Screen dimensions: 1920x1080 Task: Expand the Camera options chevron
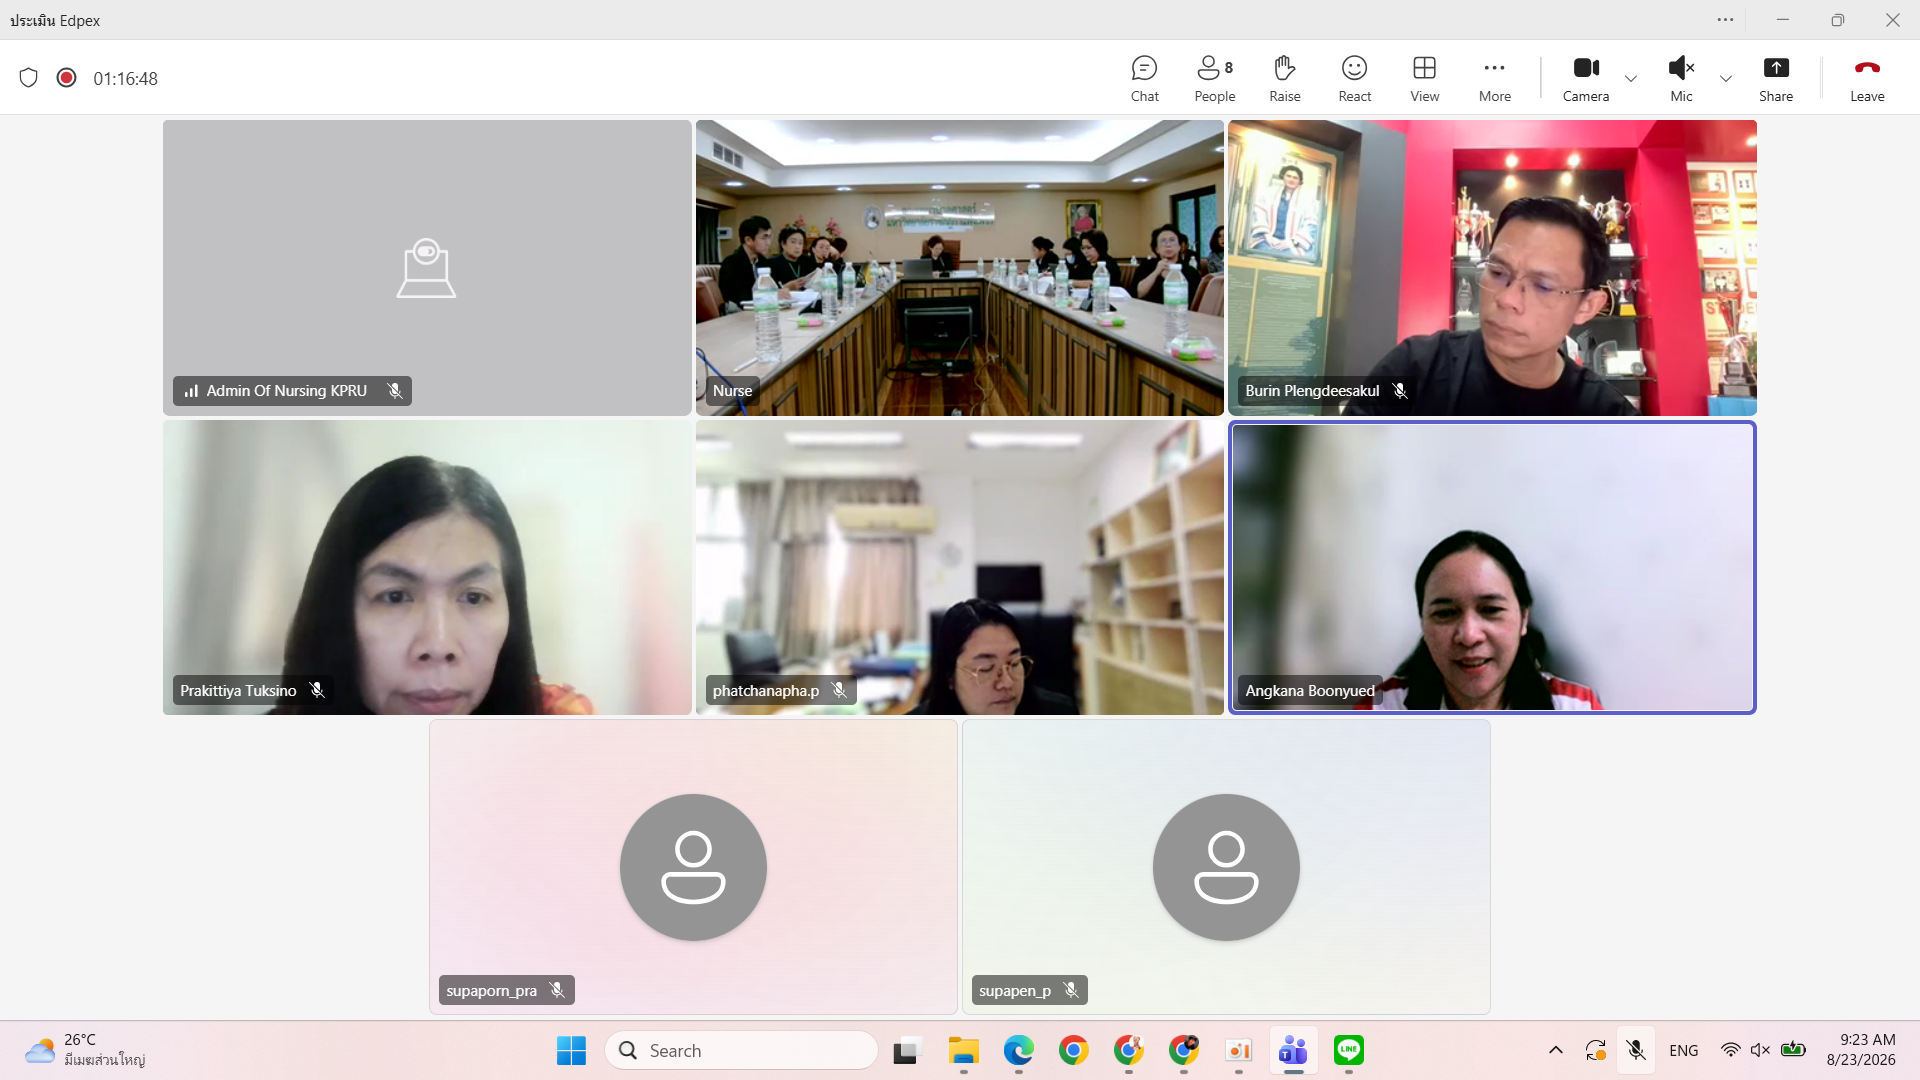[x=1630, y=79]
